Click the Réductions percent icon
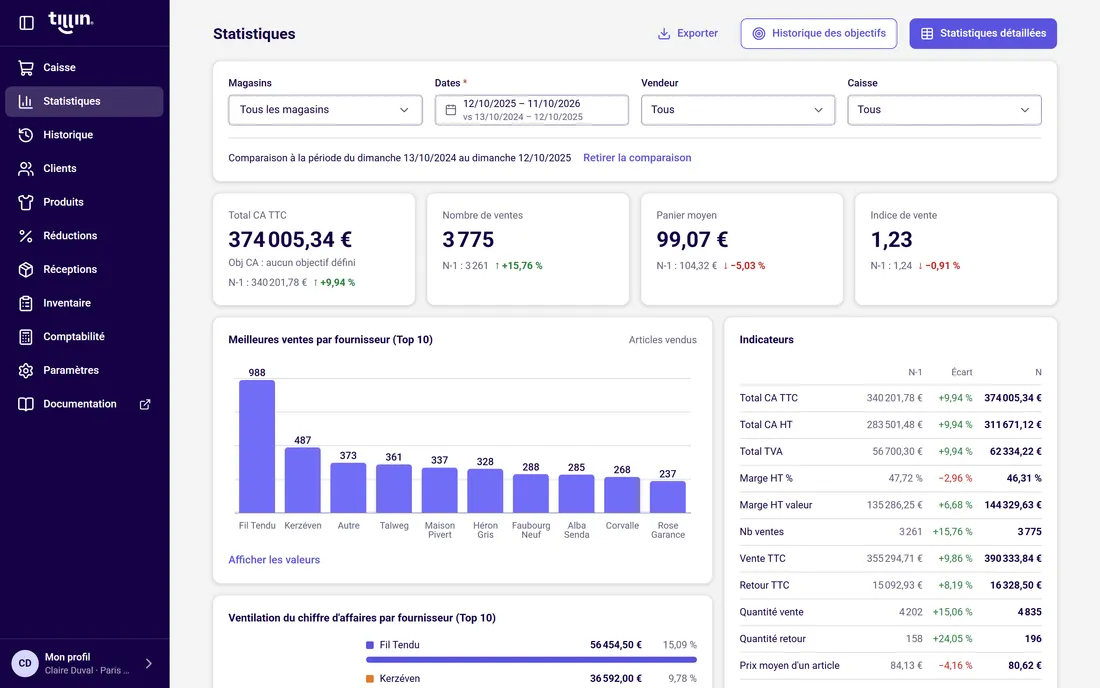This screenshot has height=688, width=1100. point(26,236)
